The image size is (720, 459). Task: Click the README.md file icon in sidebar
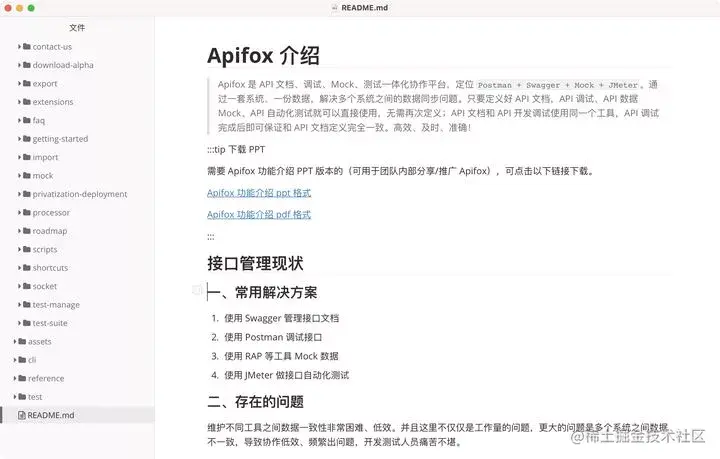pos(22,415)
